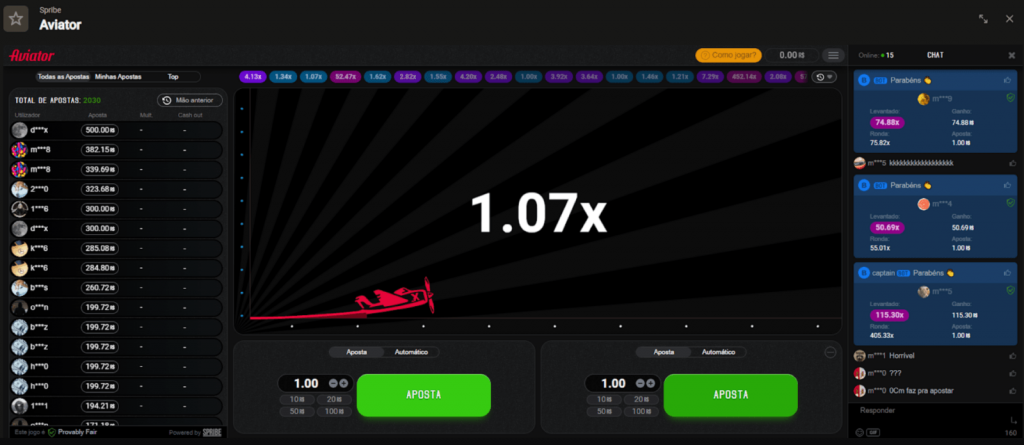Image resolution: width=1024 pixels, height=445 pixels.
Task: Click bet amount 1.00 field in first panel
Action: click(x=306, y=384)
